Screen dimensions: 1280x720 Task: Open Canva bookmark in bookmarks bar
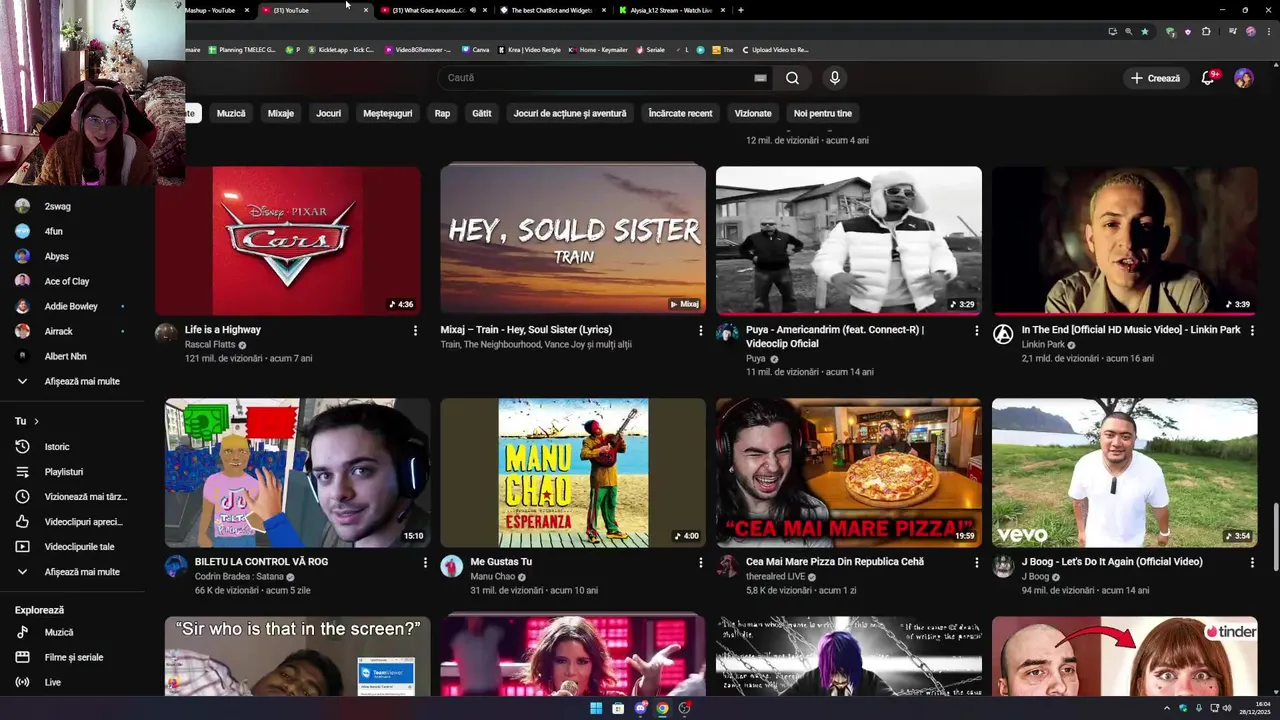(x=475, y=49)
